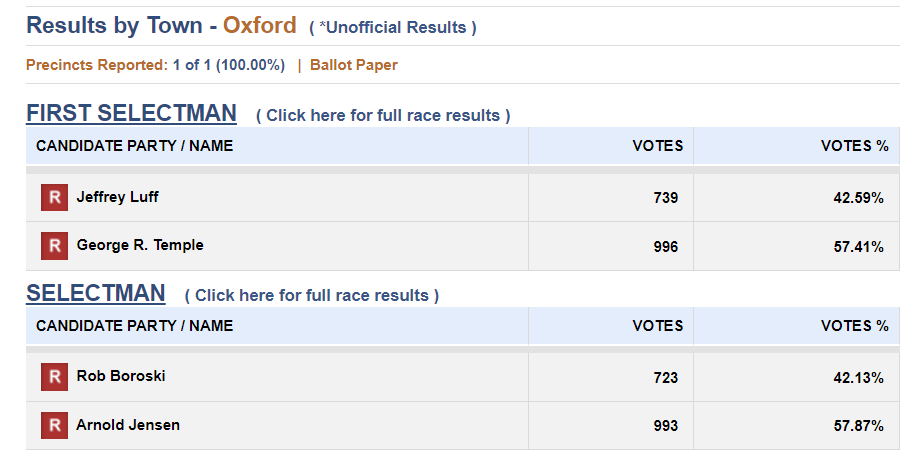This screenshot has width=907, height=456.
Task: Click VOTES % column header in Selectman table
Action: point(854,326)
